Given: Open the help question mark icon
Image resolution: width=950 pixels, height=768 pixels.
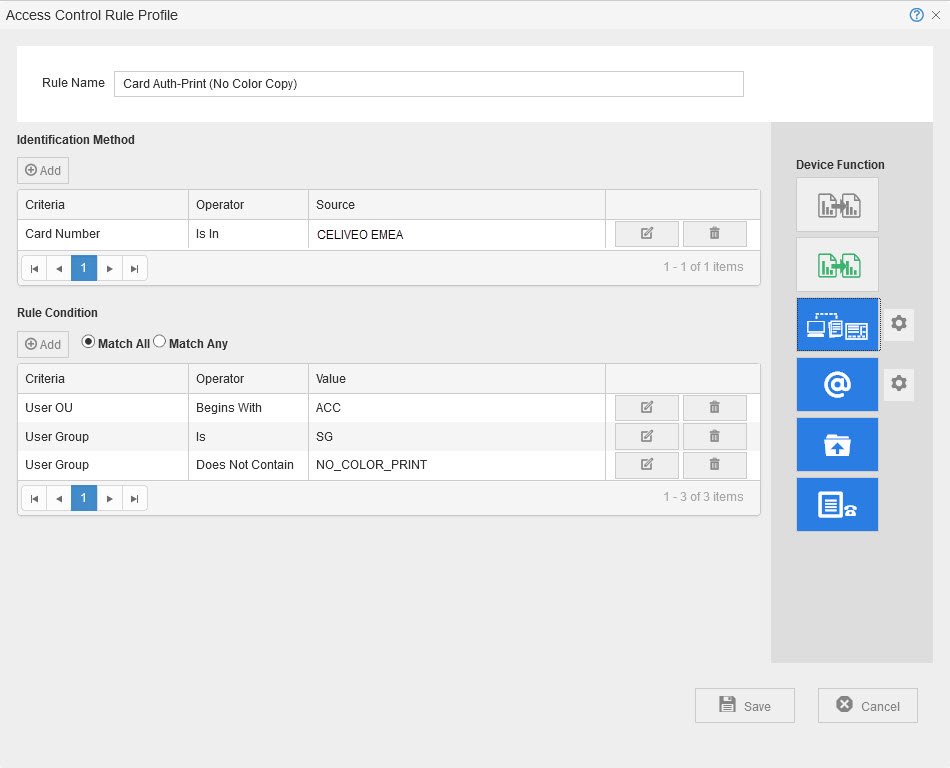Looking at the screenshot, I should pos(916,15).
